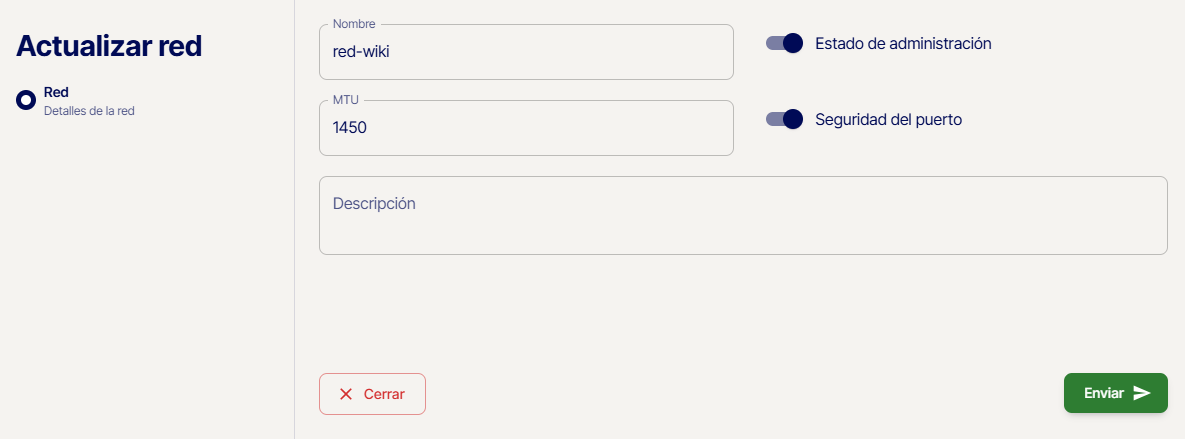This screenshot has height=439, width=1185.
Task: Click the 1450 MTU value
Action: click(x=350, y=128)
